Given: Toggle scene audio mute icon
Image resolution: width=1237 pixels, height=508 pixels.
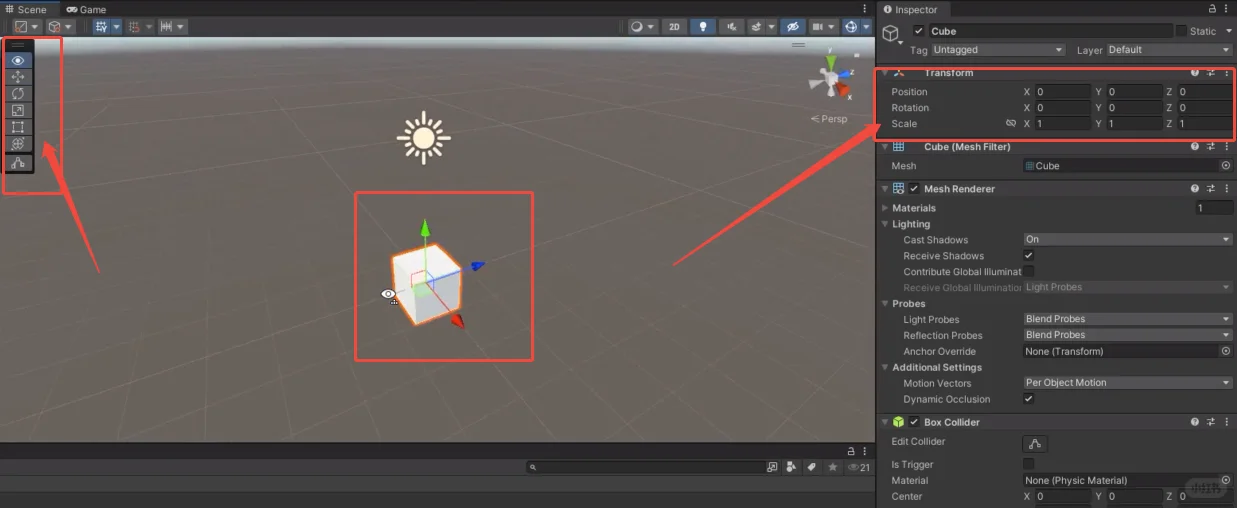Looking at the screenshot, I should click(734, 27).
